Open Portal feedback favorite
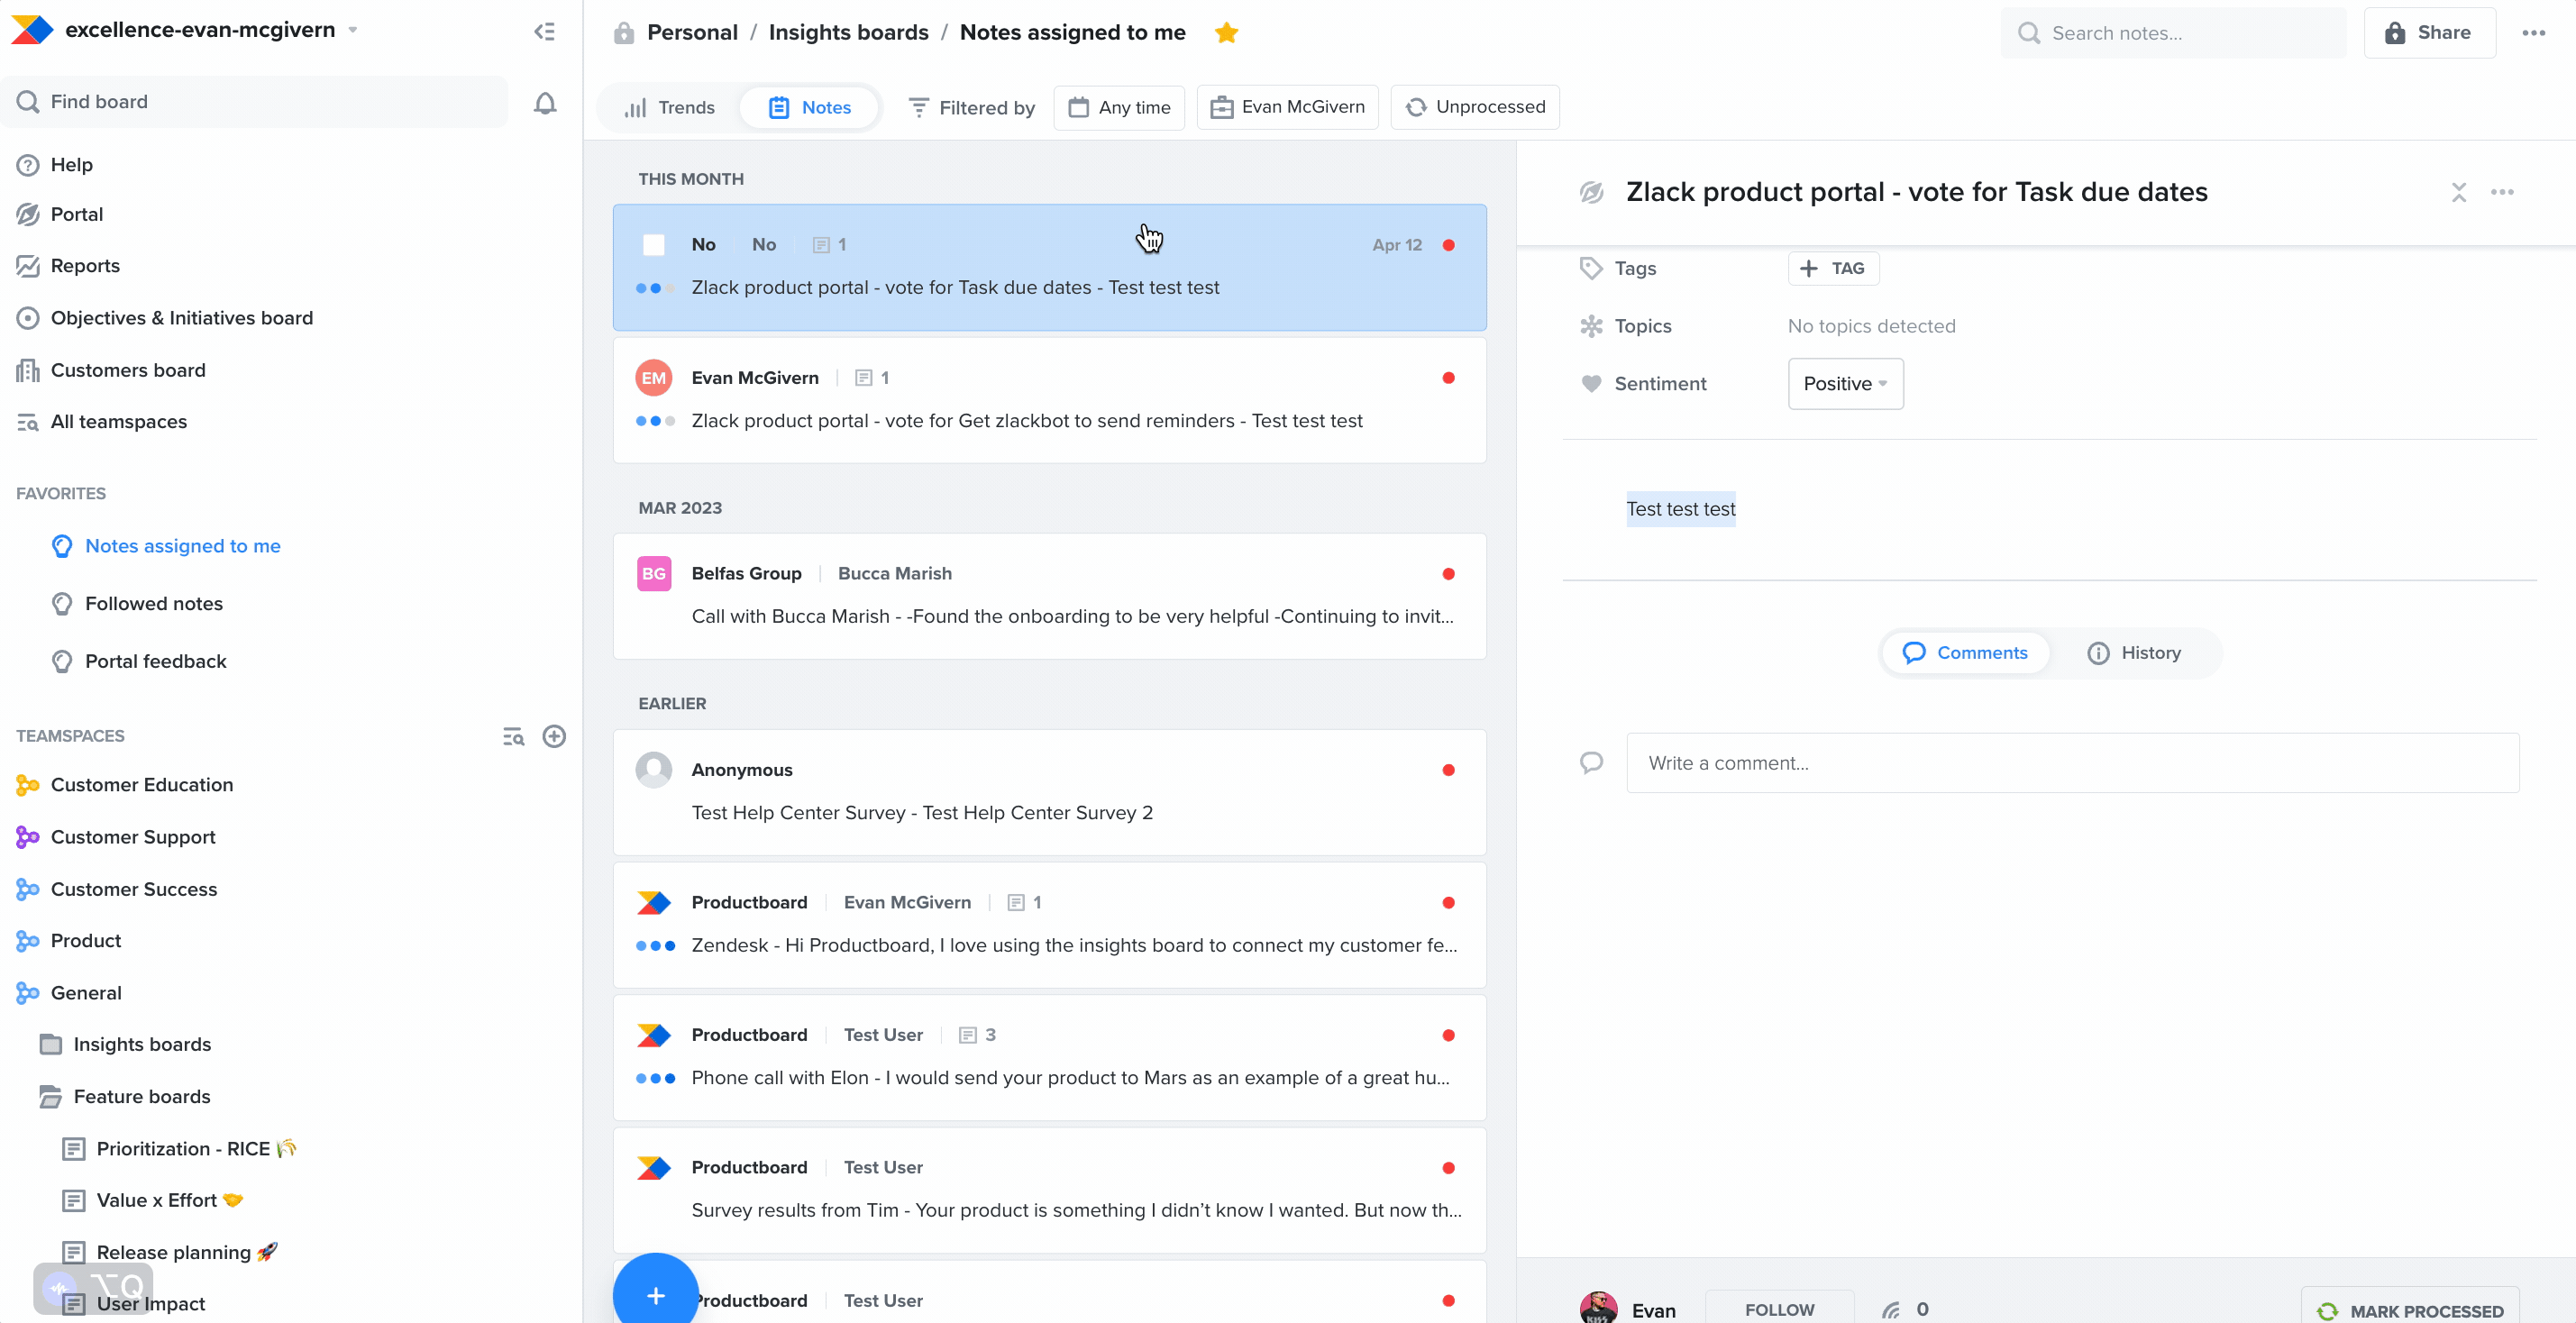The height and width of the screenshot is (1323, 2576). (x=140, y=662)
